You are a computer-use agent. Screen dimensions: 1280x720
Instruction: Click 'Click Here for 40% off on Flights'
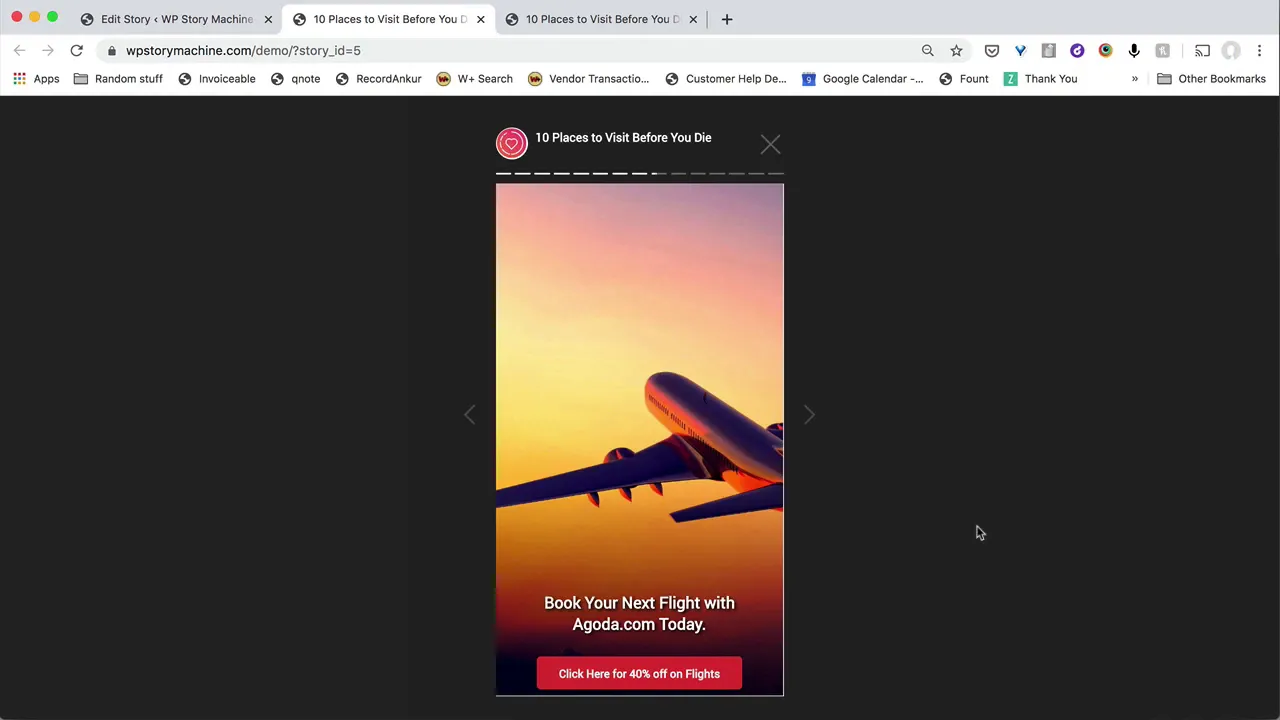639,674
